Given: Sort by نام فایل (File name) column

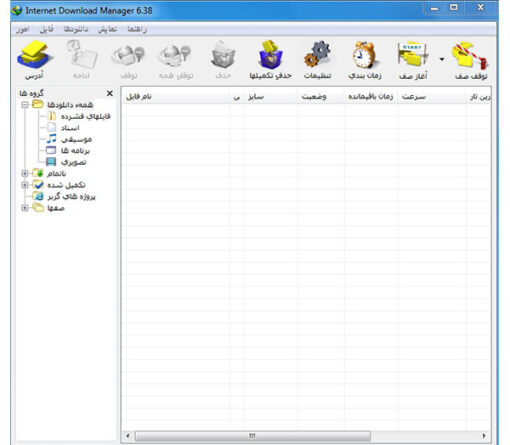Looking at the screenshot, I should (176, 97).
